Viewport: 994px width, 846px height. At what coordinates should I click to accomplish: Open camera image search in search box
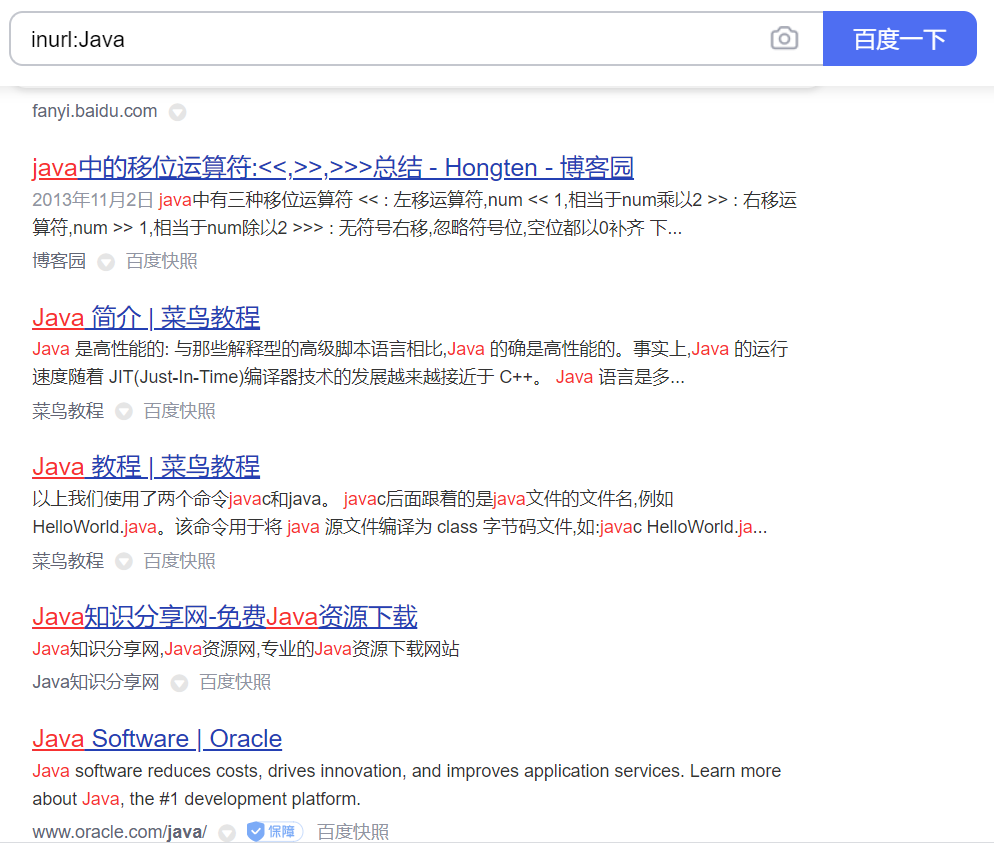pos(784,39)
